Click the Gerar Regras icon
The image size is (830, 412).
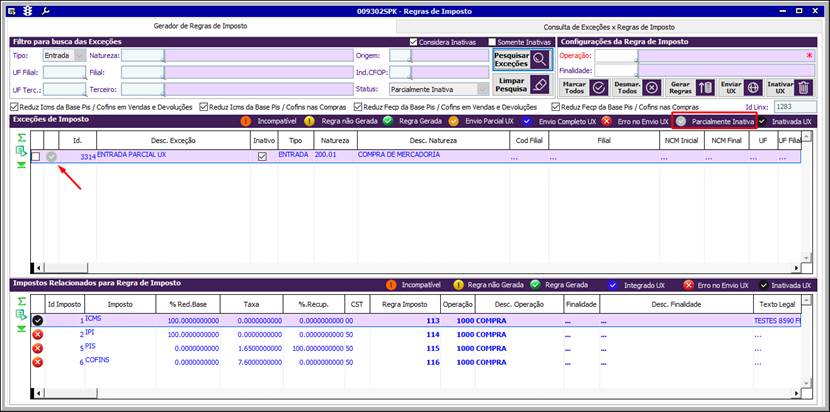(x=704, y=87)
